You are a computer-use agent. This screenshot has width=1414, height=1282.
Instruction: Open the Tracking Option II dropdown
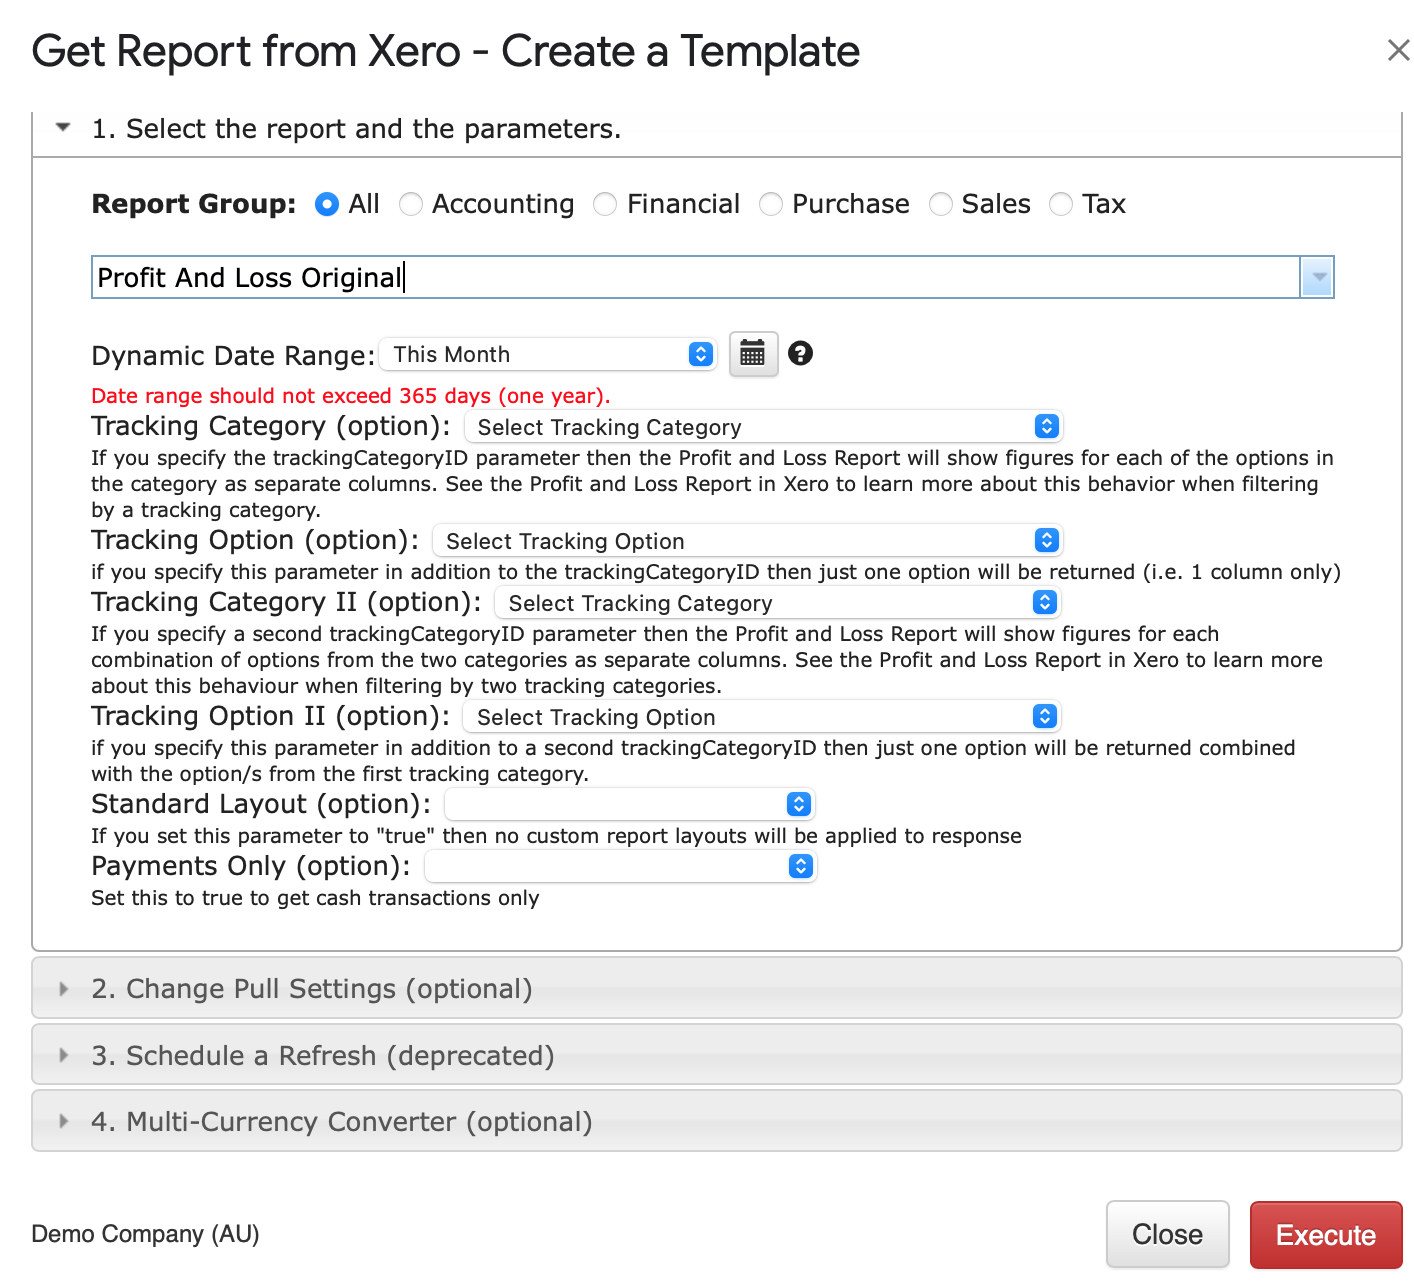[761, 717]
